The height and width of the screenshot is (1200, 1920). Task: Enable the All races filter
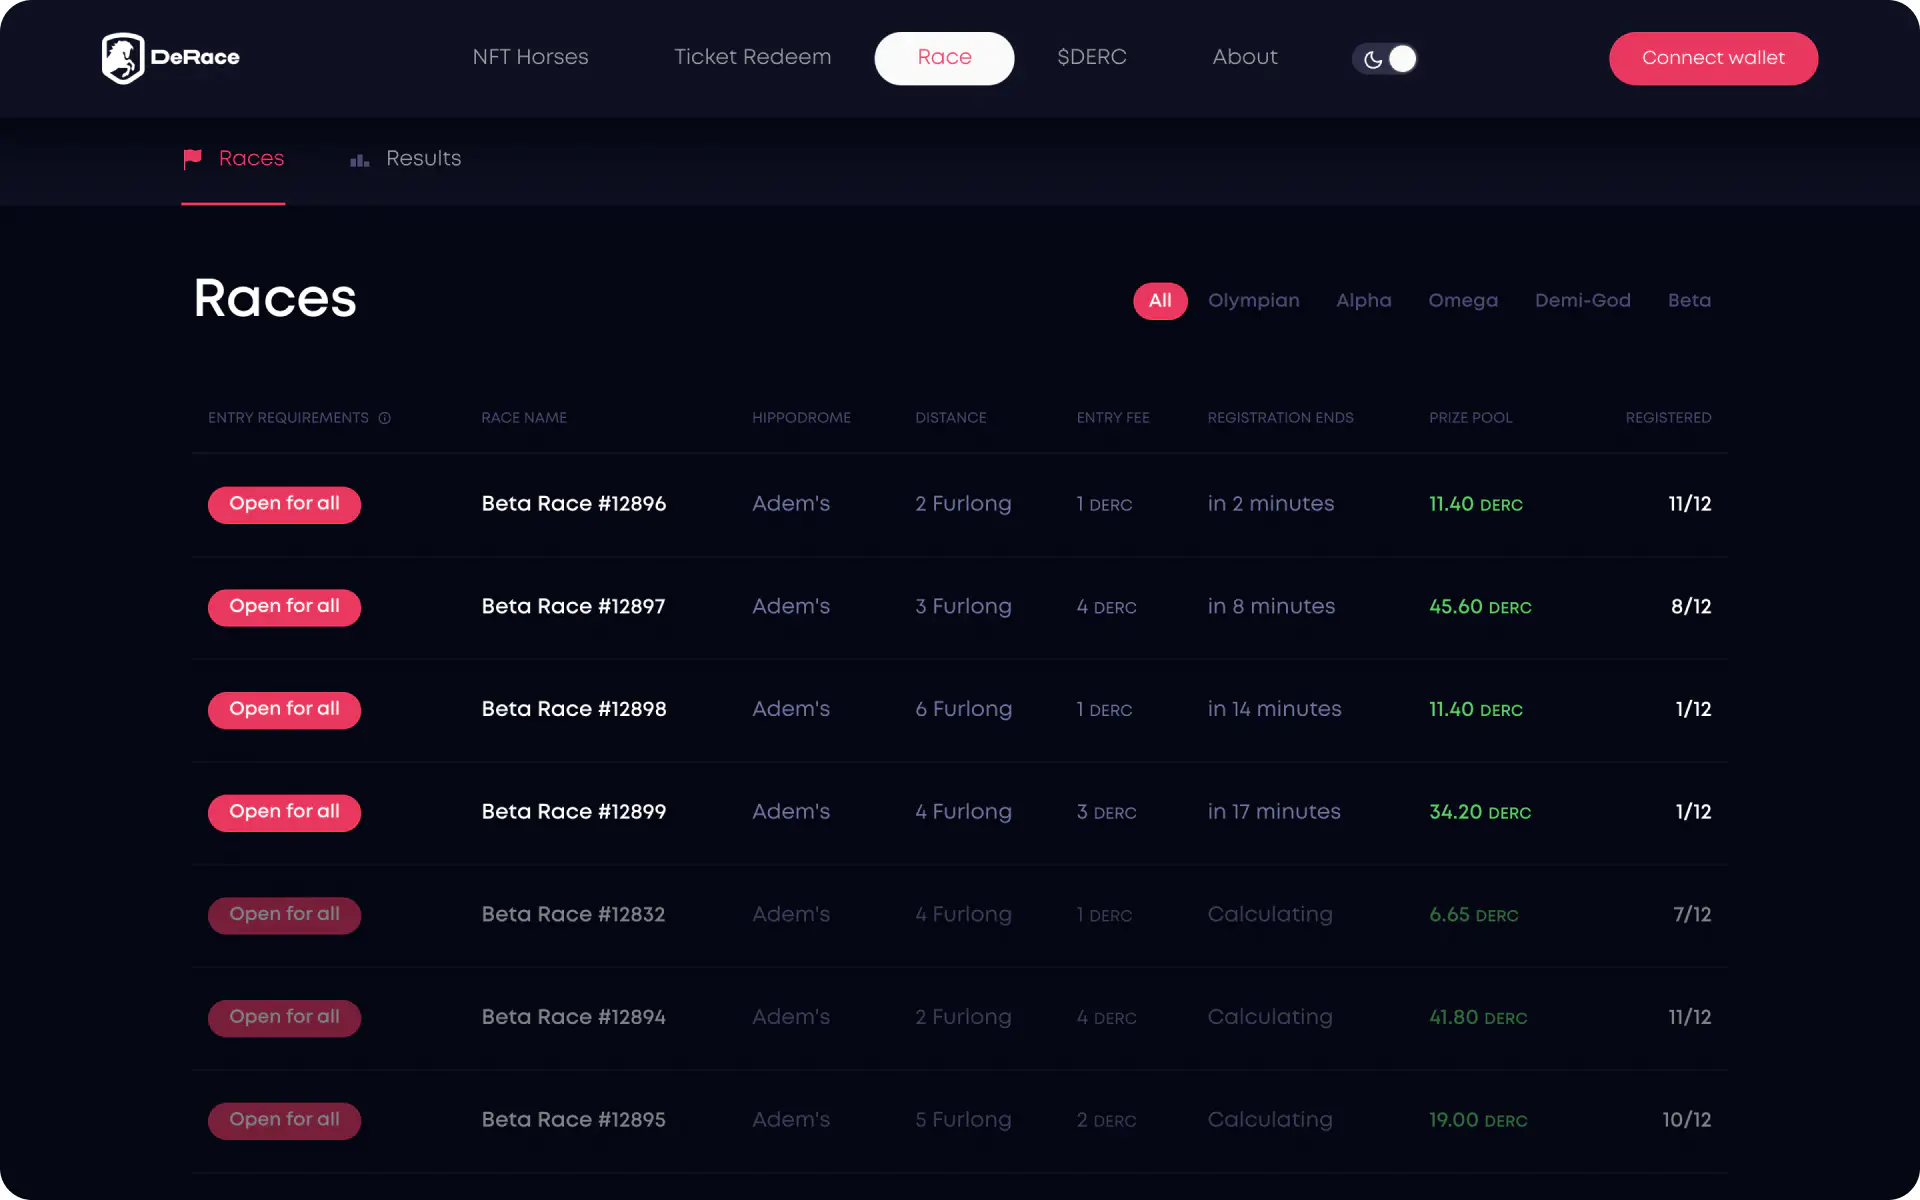coord(1160,300)
